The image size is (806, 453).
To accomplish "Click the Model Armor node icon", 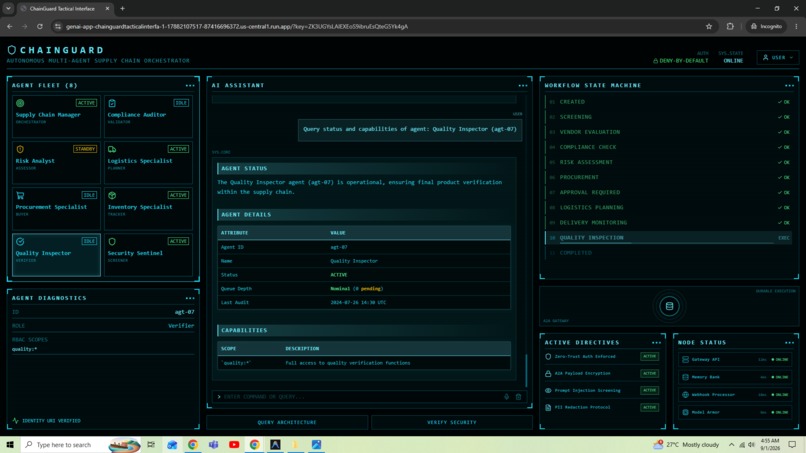I will pos(685,412).
